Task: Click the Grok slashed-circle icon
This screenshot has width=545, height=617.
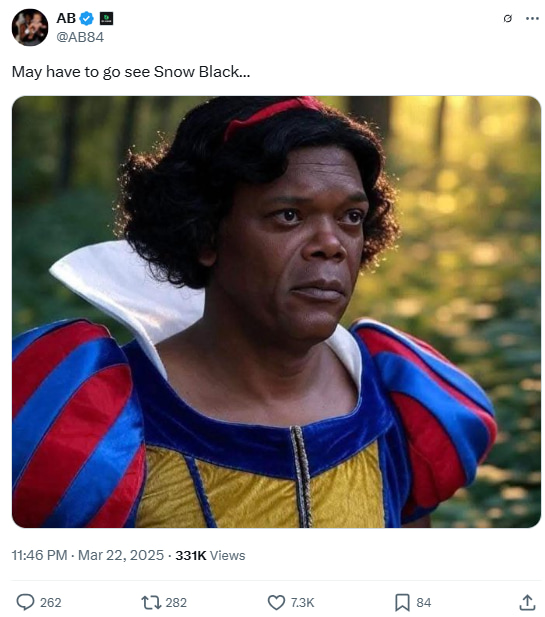Action: coord(507,18)
